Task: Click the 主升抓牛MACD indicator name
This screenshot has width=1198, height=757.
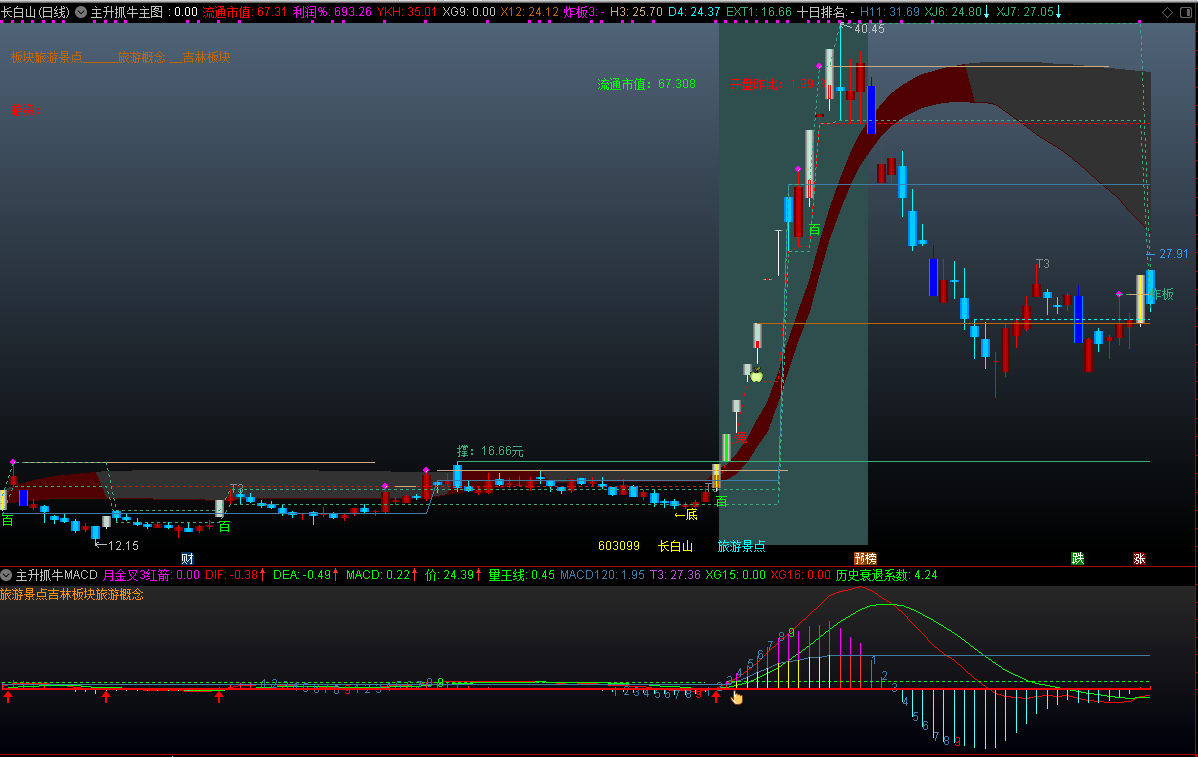Action: pyautogui.click(x=57, y=574)
